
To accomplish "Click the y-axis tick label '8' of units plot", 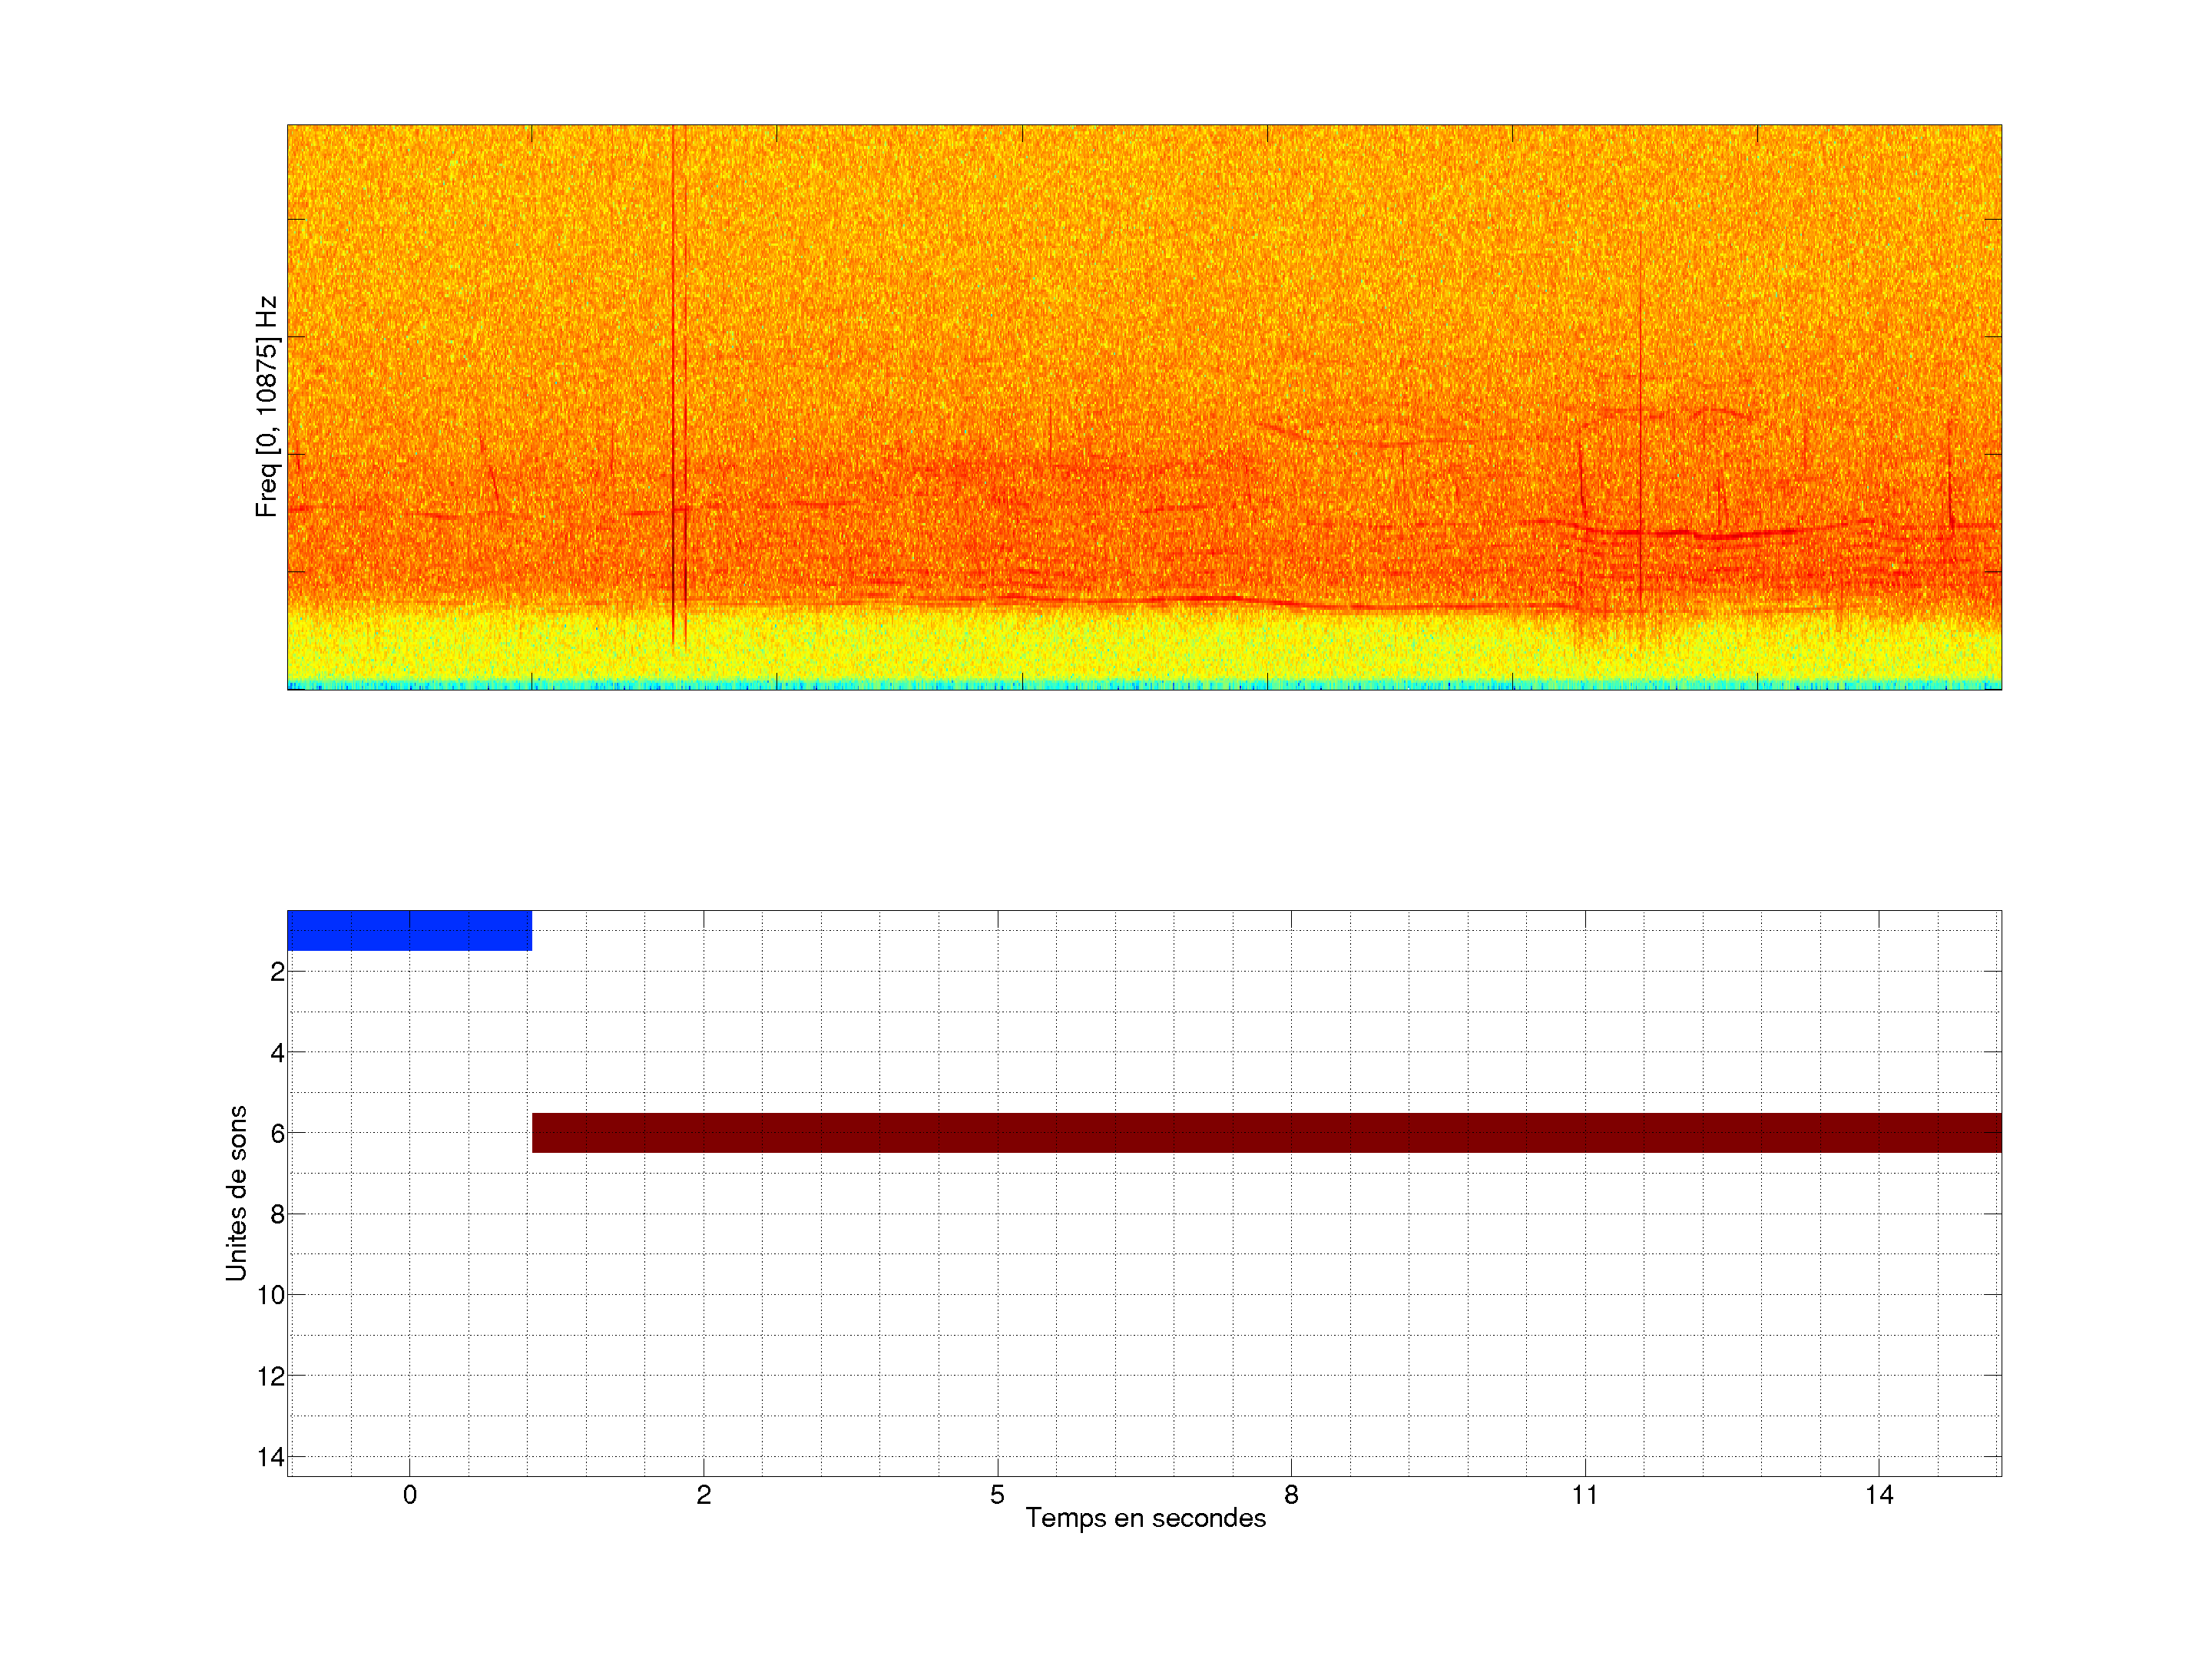I will click(x=277, y=1214).
